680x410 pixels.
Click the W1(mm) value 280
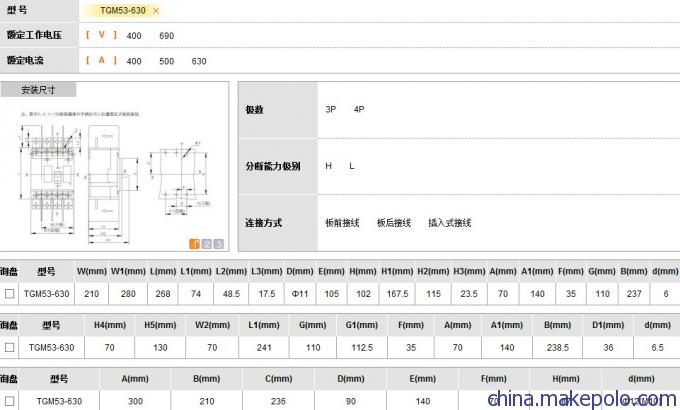128,294
